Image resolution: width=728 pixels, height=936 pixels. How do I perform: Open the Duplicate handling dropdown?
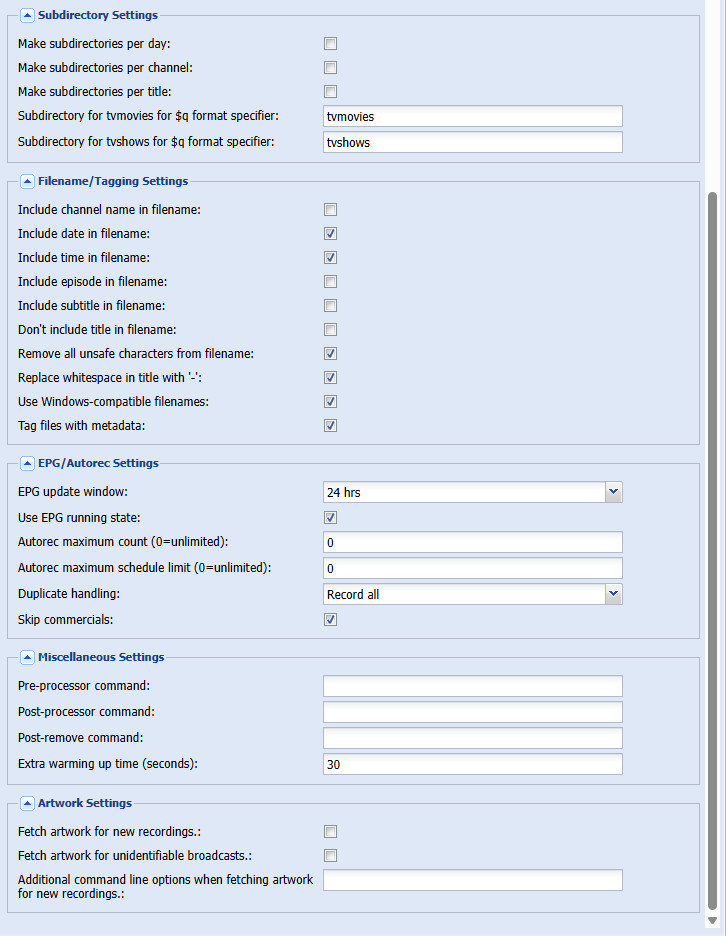[614, 594]
